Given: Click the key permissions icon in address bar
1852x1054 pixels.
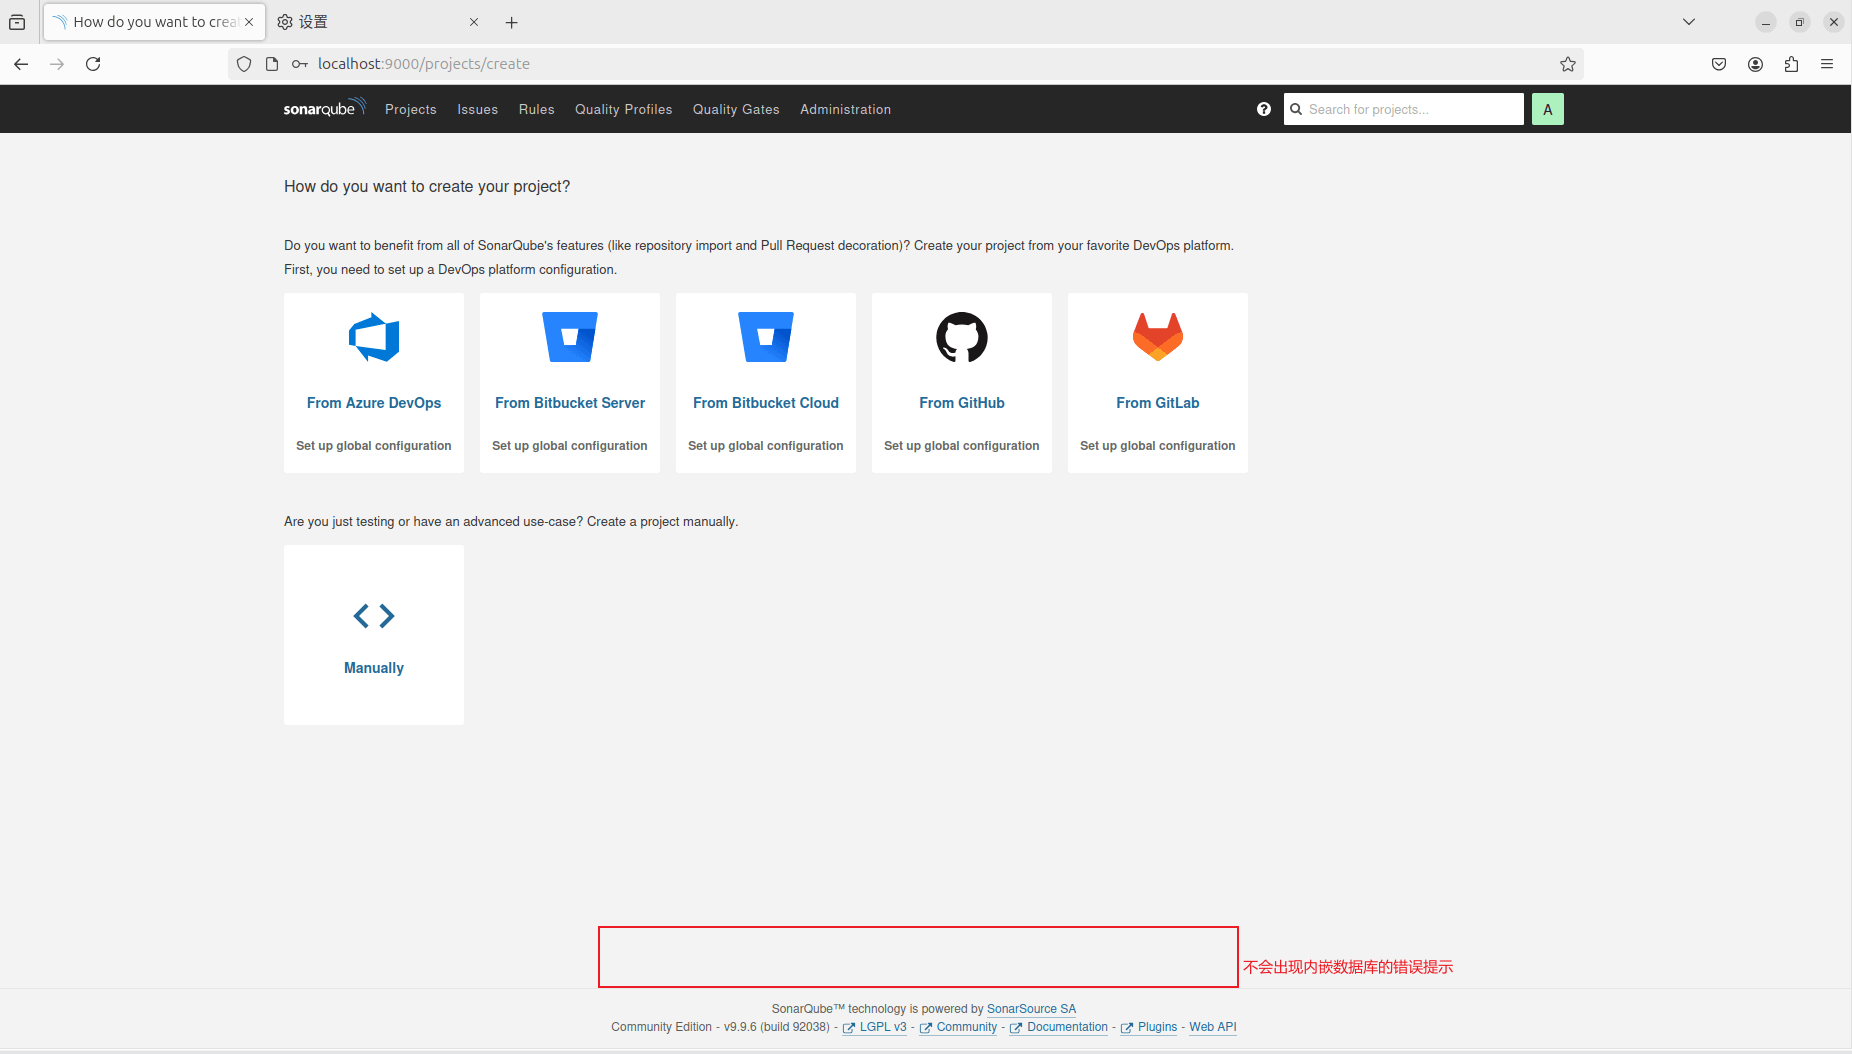Looking at the screenshot, I should point(300,64).
